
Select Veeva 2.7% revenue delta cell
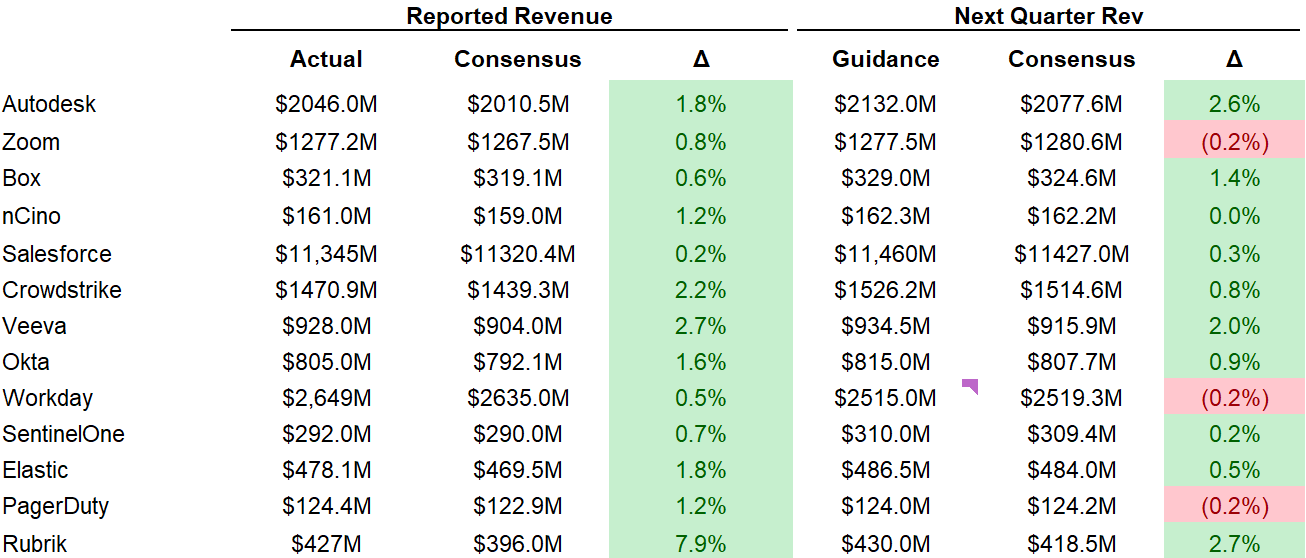pos(701,326)
